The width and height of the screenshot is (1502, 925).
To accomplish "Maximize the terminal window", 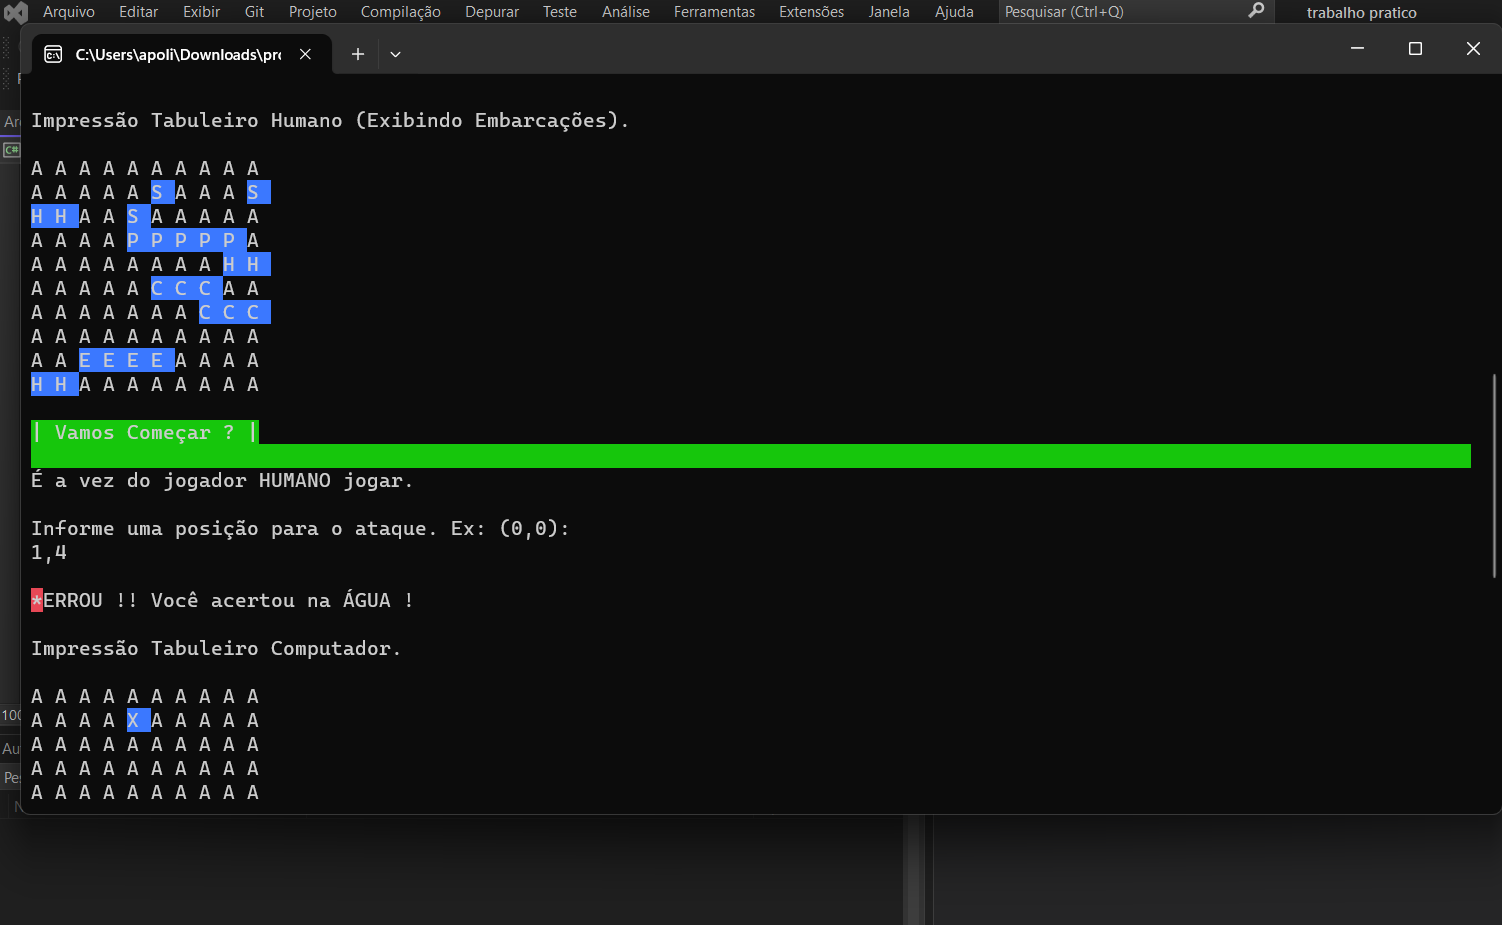I will click(1415, 49).
